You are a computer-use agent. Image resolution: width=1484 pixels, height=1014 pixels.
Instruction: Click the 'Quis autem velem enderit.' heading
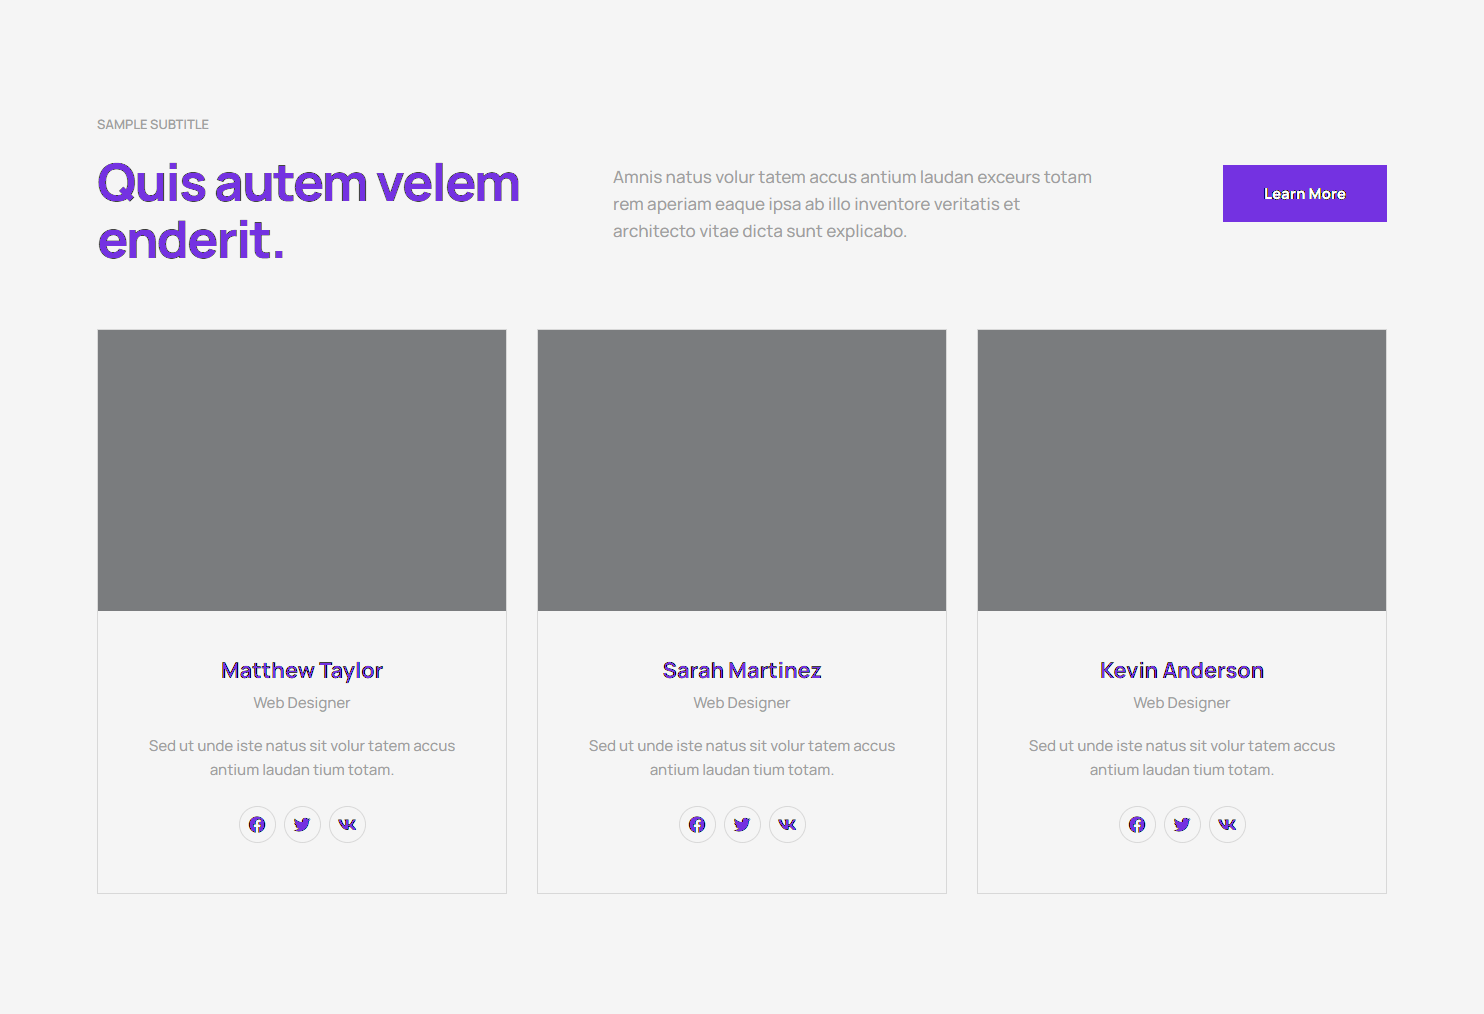click(308, 211)
